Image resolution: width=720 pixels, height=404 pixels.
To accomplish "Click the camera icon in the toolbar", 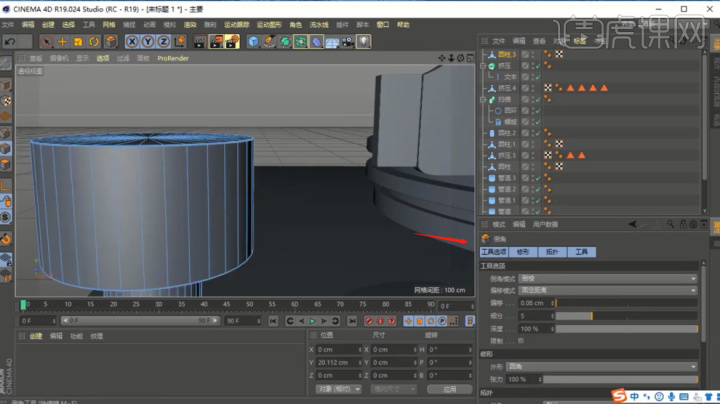I will point(347,41).
